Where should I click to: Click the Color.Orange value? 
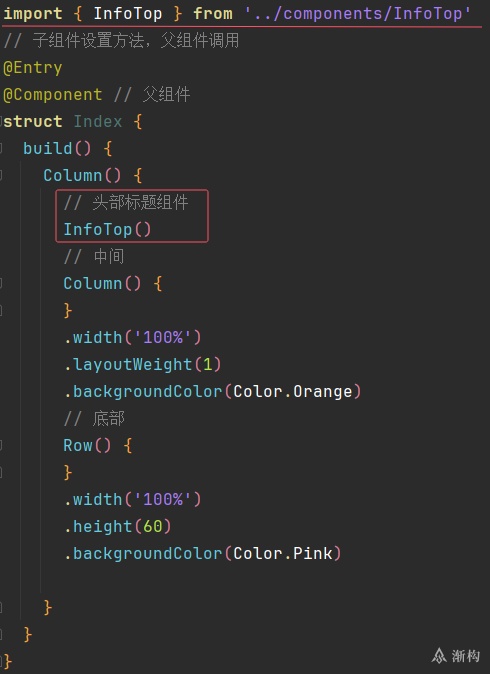[x=293, y=392]
